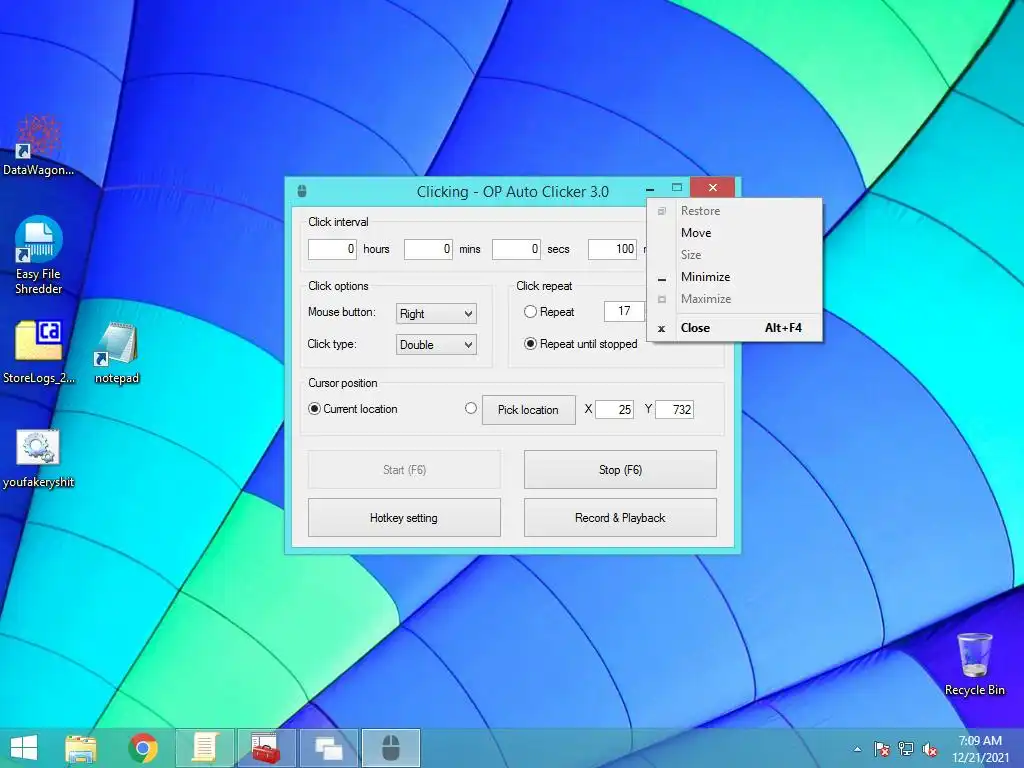Open the youfakeryshit desktop file
1024x768 pixels.
point(39,458)
